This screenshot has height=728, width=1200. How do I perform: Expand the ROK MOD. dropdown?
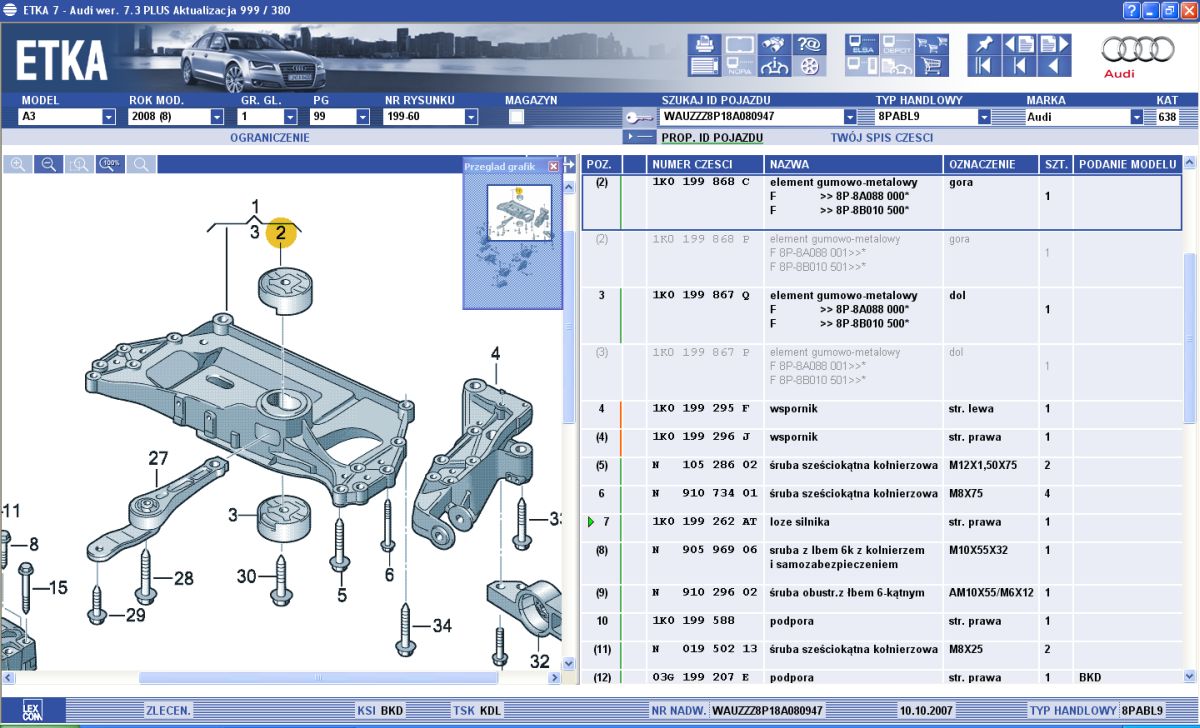[x=217, y=117]
